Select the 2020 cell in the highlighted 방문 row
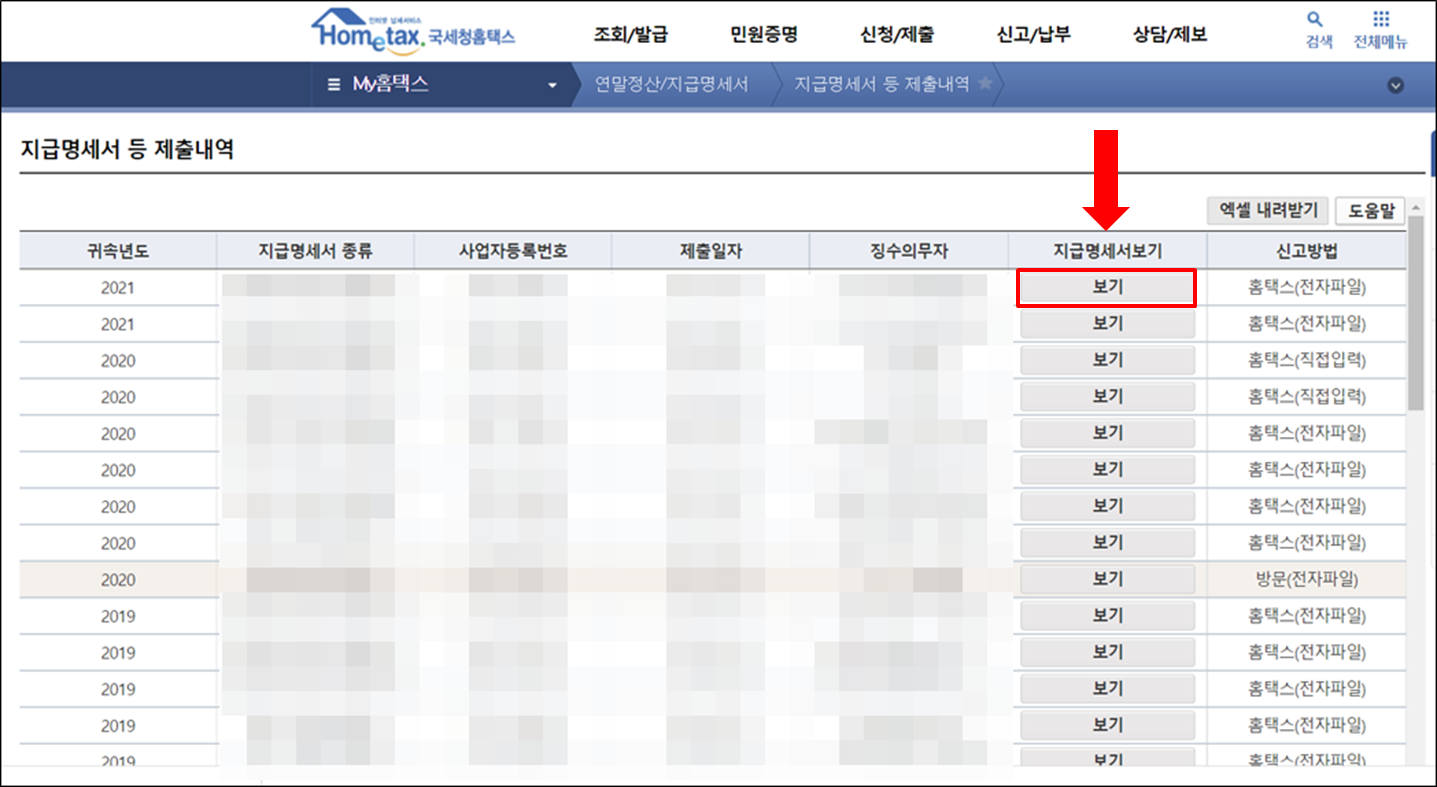 118,580
